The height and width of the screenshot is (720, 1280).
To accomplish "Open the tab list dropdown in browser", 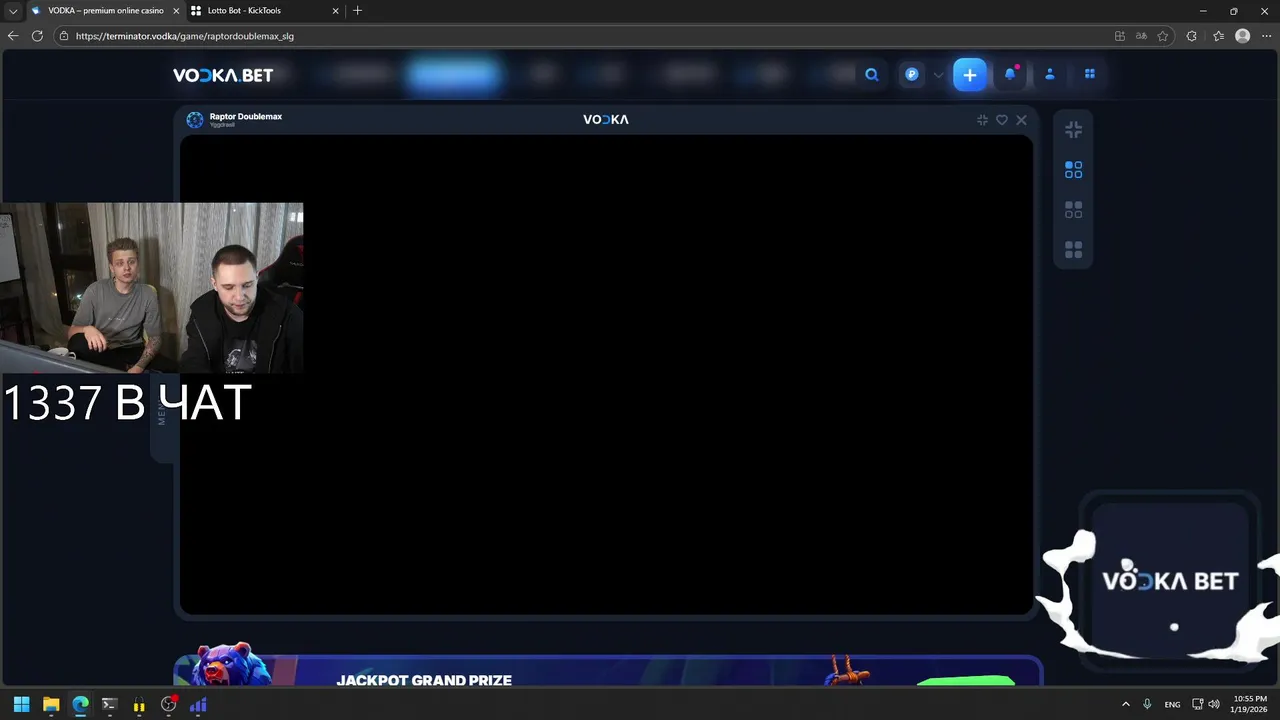I will point(13,11).
